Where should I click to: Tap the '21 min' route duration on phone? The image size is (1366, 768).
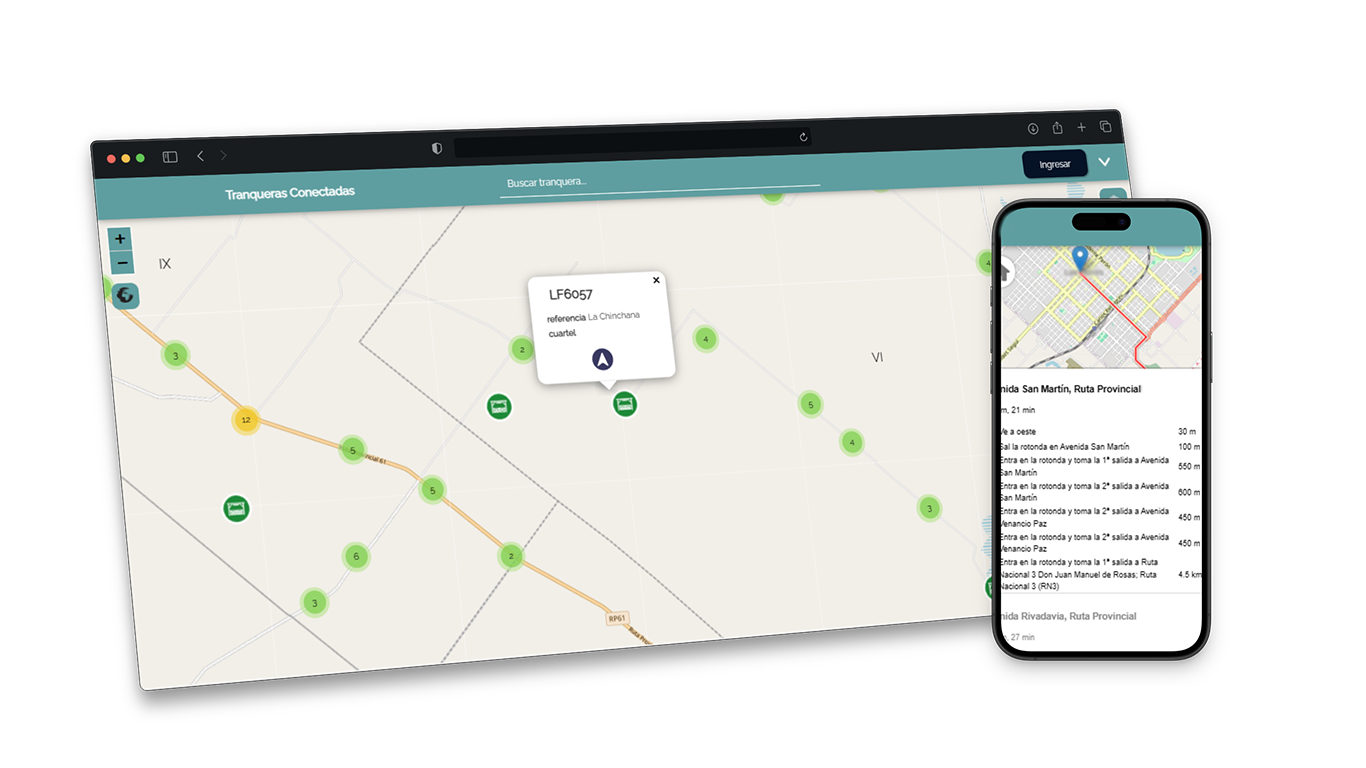1021,410
